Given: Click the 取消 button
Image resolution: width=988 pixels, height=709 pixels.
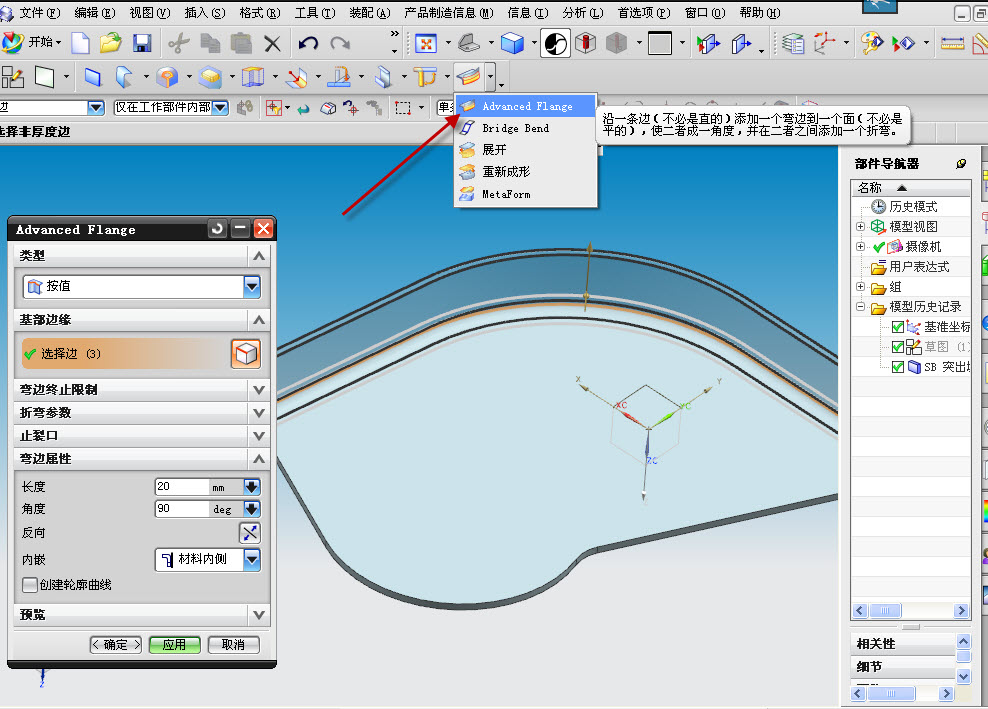Looking at the screenshot, I should tap(233, 645).
